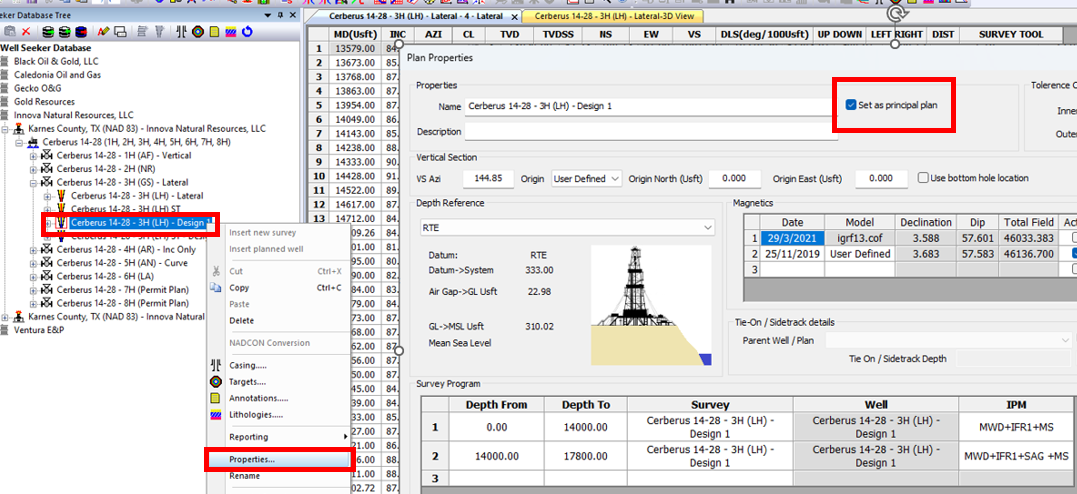
Task: Click the VS Azi value field
Action: [488, 178]
